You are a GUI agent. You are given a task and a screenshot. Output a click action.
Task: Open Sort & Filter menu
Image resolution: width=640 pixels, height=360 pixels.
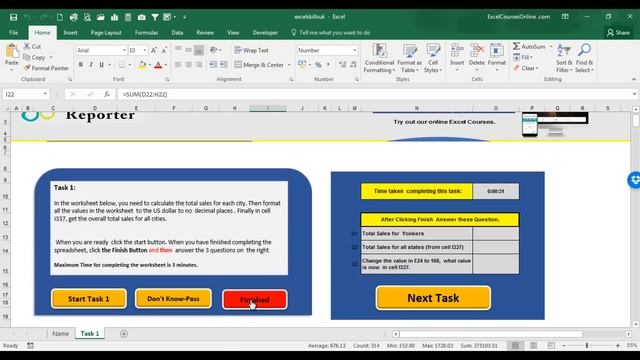tap(564, 58)
